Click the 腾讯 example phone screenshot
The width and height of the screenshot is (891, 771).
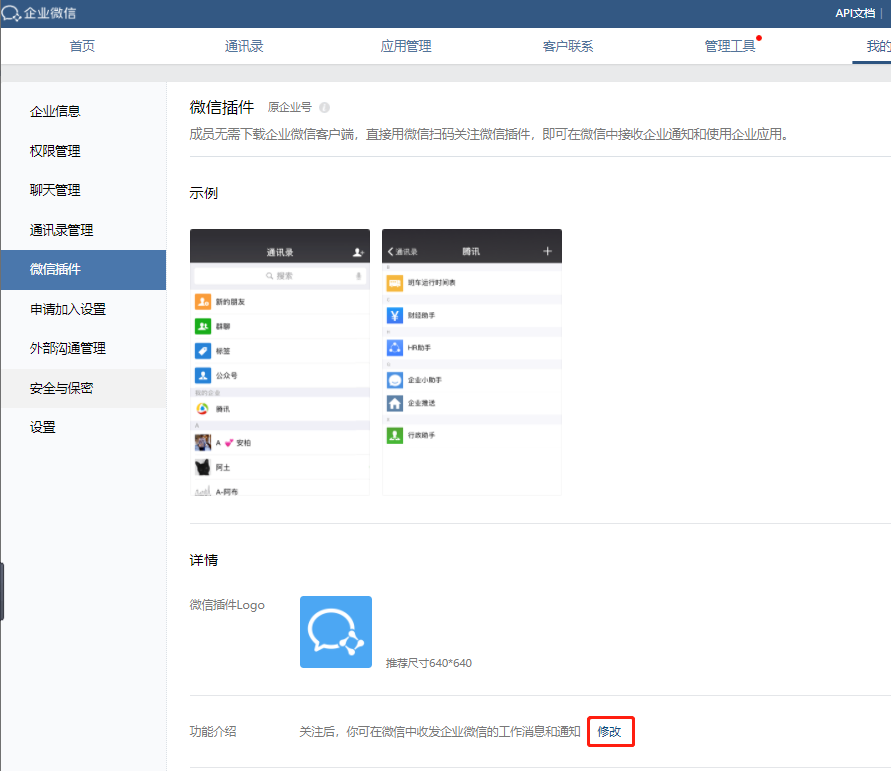(x=472, y=362)
